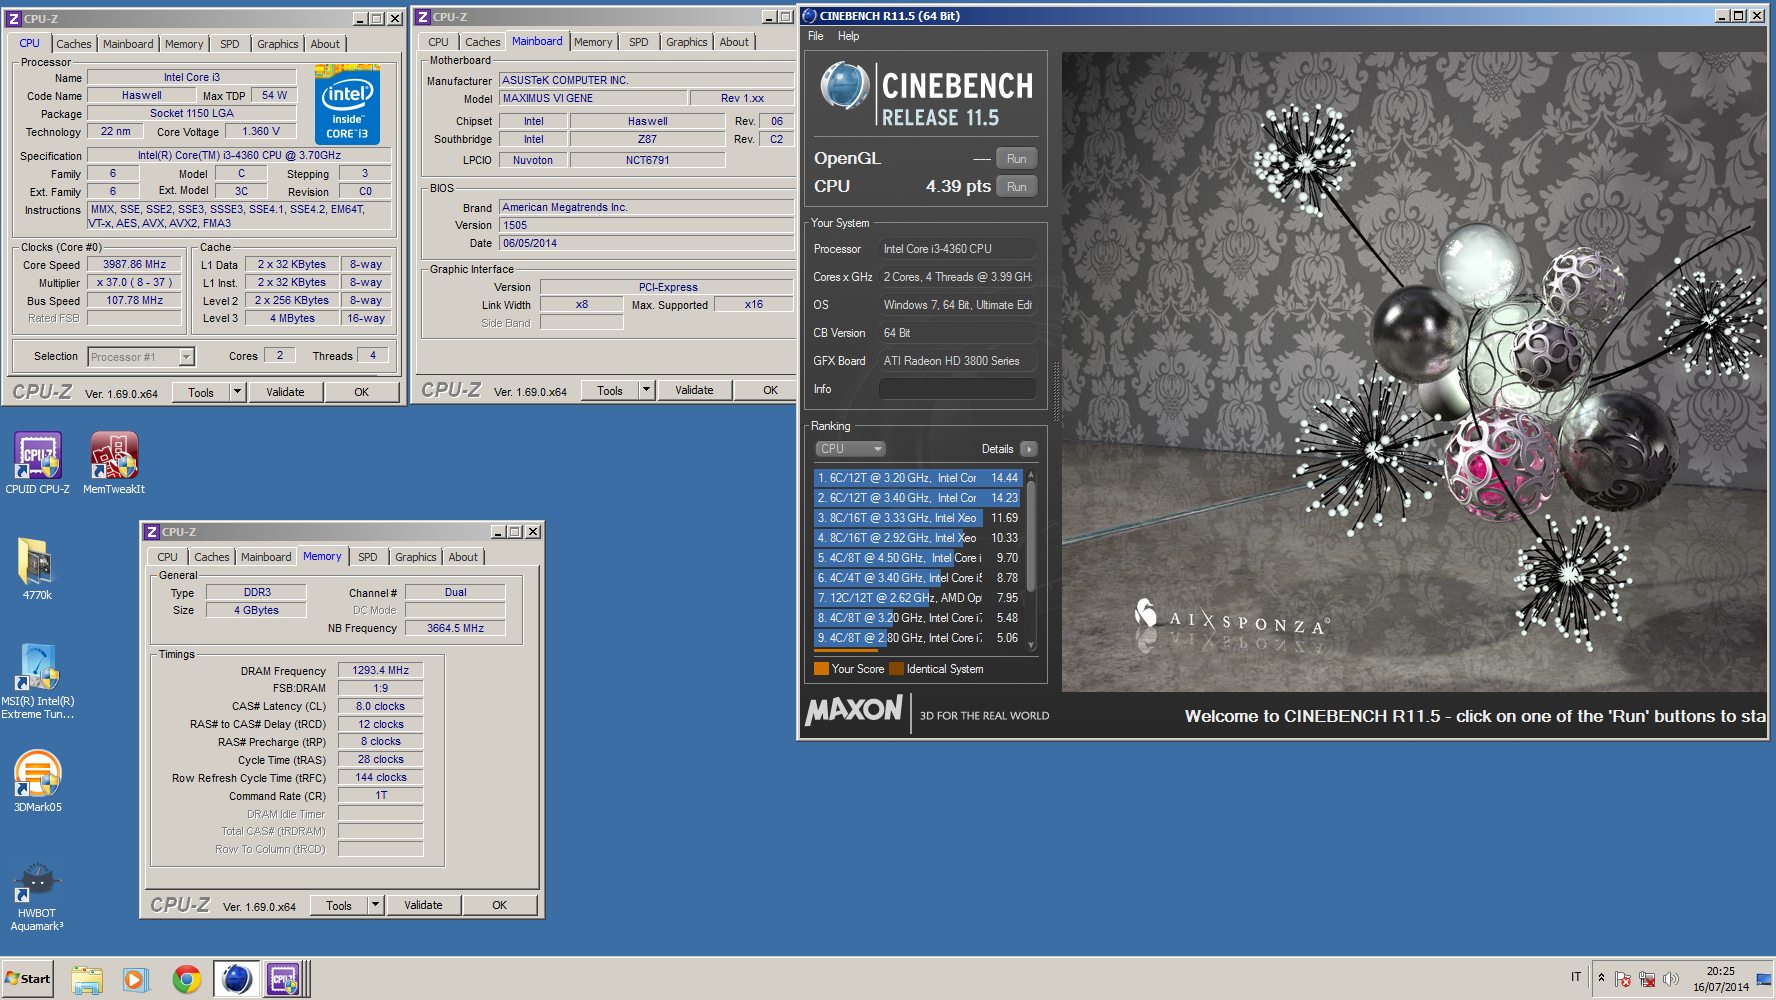Launch Google Chrome from the taskbar

(x=186, y=979)
